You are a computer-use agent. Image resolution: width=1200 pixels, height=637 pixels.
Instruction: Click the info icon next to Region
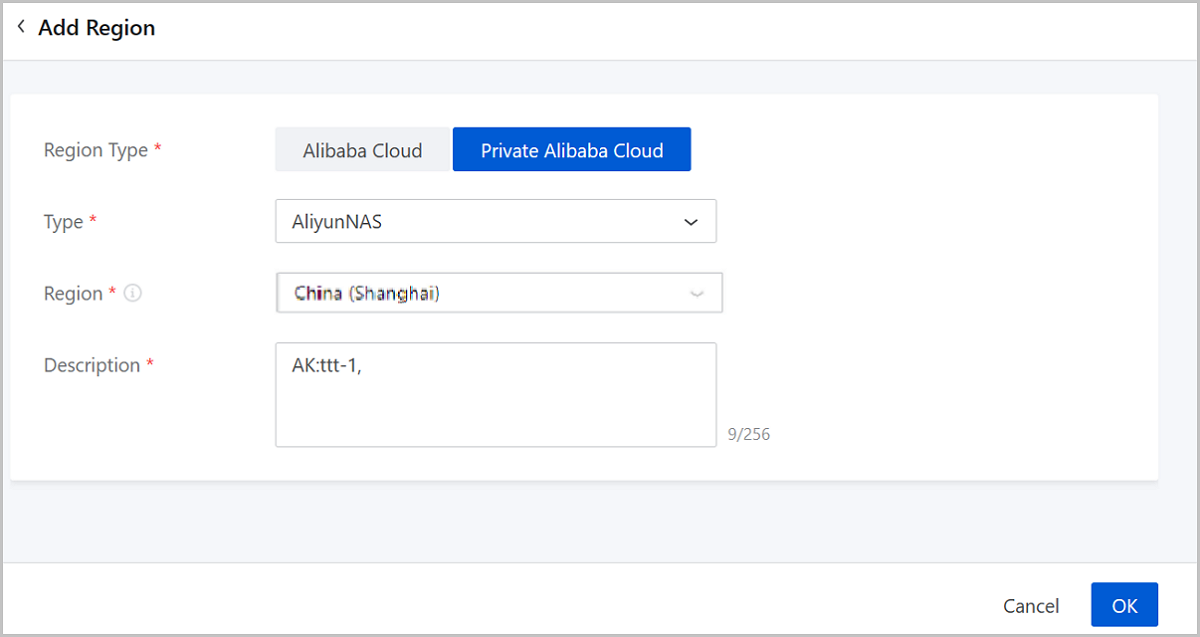point(133,294)
